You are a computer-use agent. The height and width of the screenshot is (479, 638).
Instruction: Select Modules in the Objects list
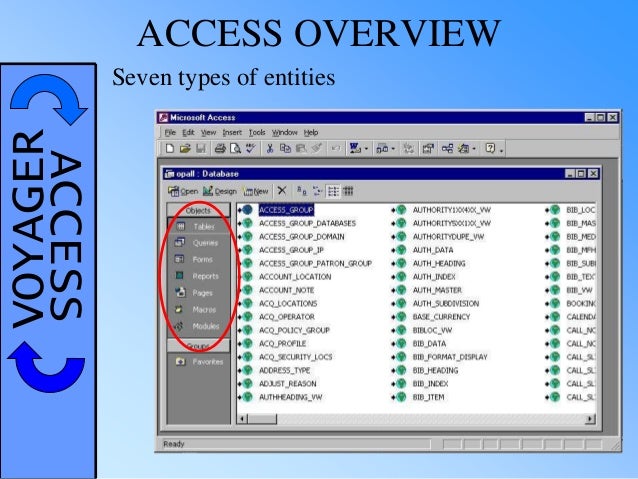198,326
